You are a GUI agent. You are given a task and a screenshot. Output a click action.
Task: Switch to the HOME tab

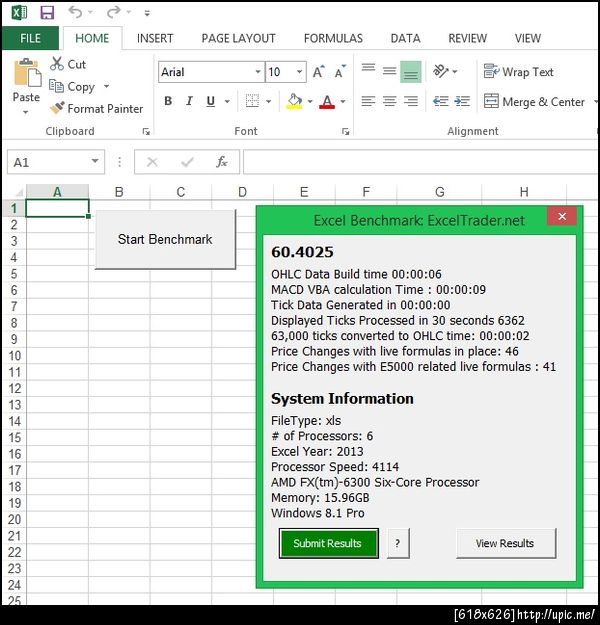click(x=92, y=38)
